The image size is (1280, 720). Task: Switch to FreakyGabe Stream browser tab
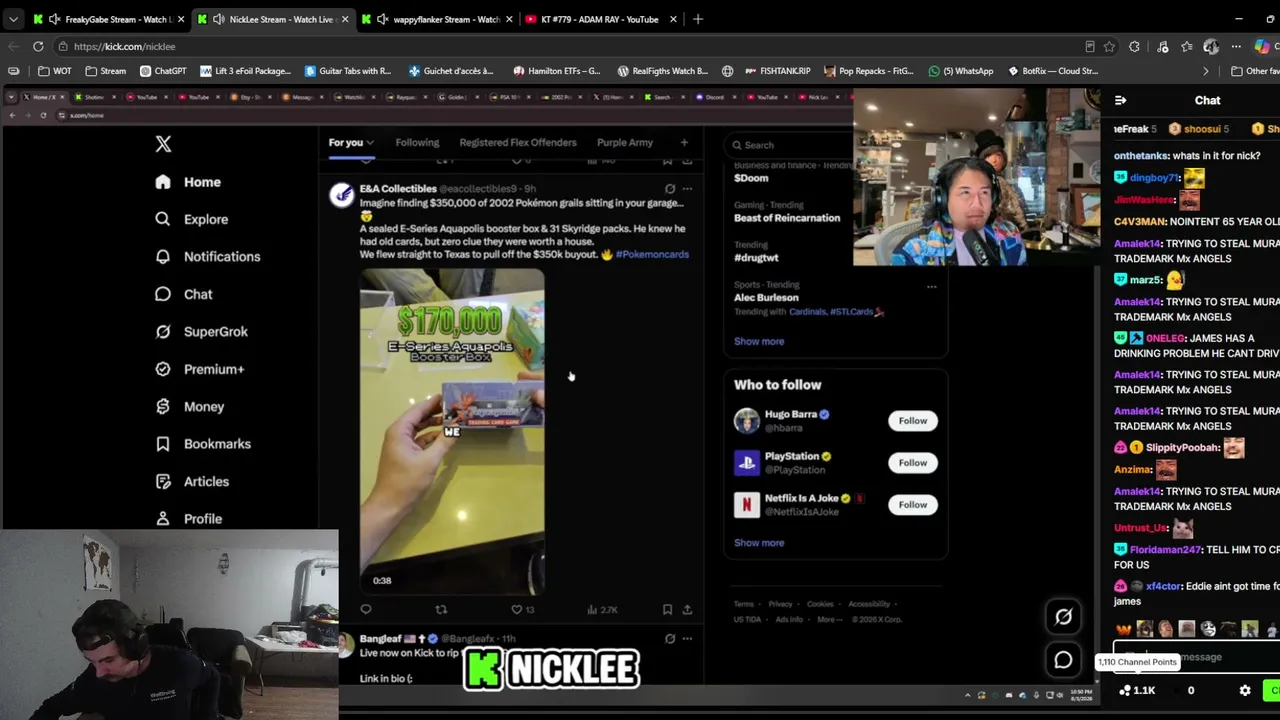108,19
